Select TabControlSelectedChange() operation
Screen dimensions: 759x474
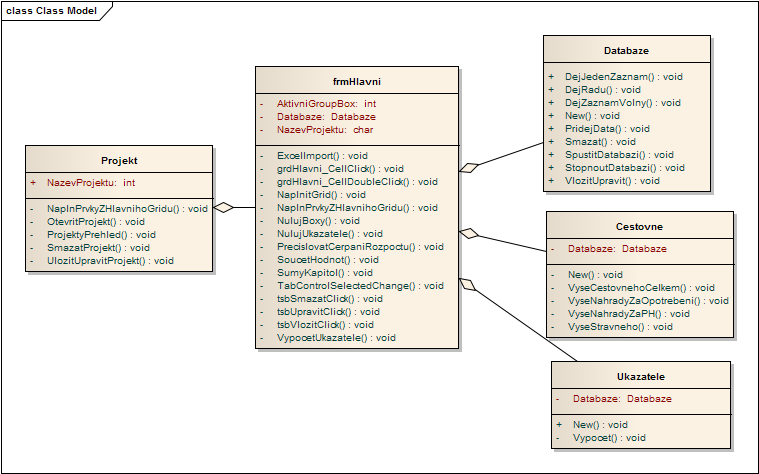pos(360,286)
